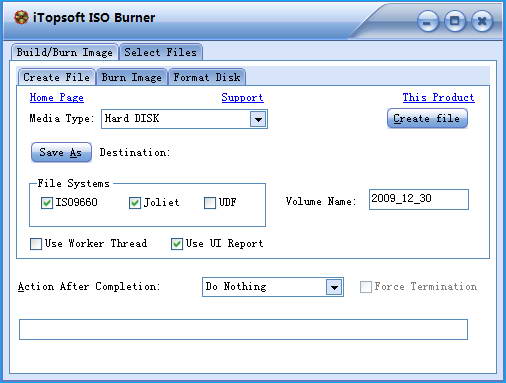This screenshot has height=383, width=506.
Task: Go to the Burn Image sub-tab
Action: click(131, 77)
